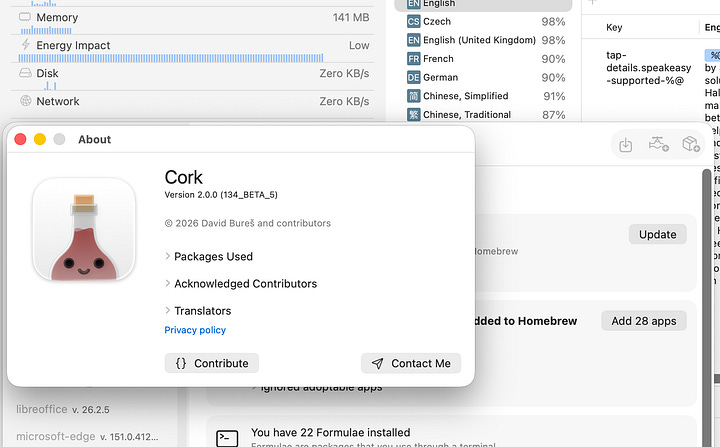Viewport: 720px width, 447px height.
Task: Open the Privacy policy link
Action: pyautogui.click(x=195, y=330)
